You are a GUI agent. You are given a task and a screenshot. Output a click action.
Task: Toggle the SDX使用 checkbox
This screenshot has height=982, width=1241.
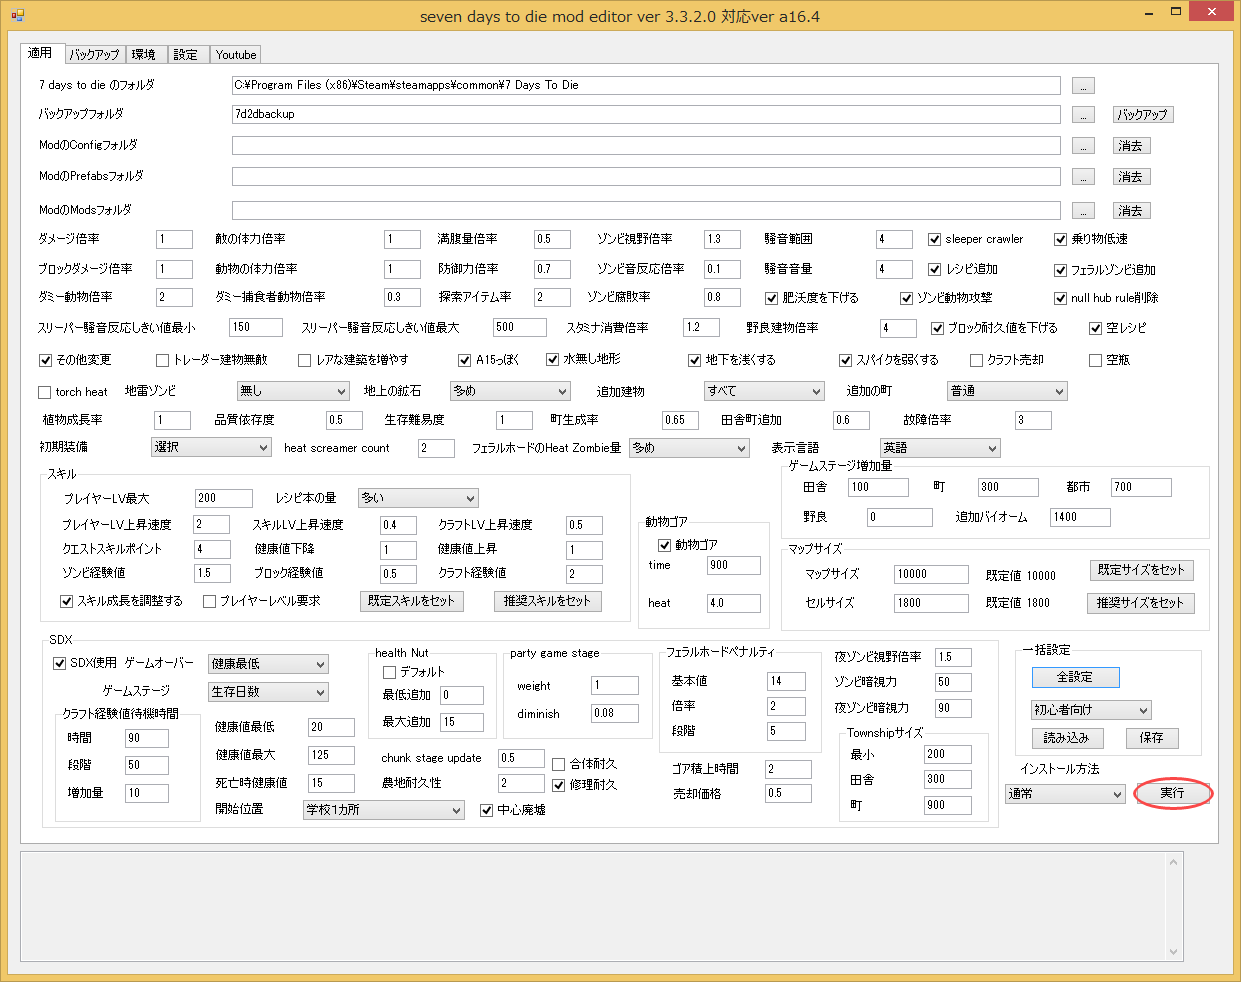(x=59, y=663)
